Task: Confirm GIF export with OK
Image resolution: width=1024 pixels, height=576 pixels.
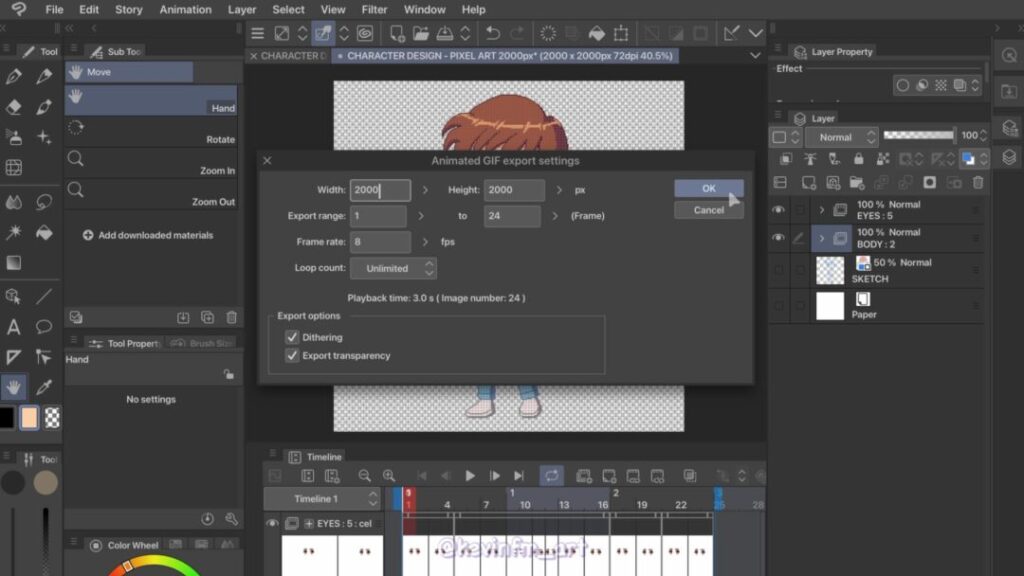Action: click(x=708, y=188)
